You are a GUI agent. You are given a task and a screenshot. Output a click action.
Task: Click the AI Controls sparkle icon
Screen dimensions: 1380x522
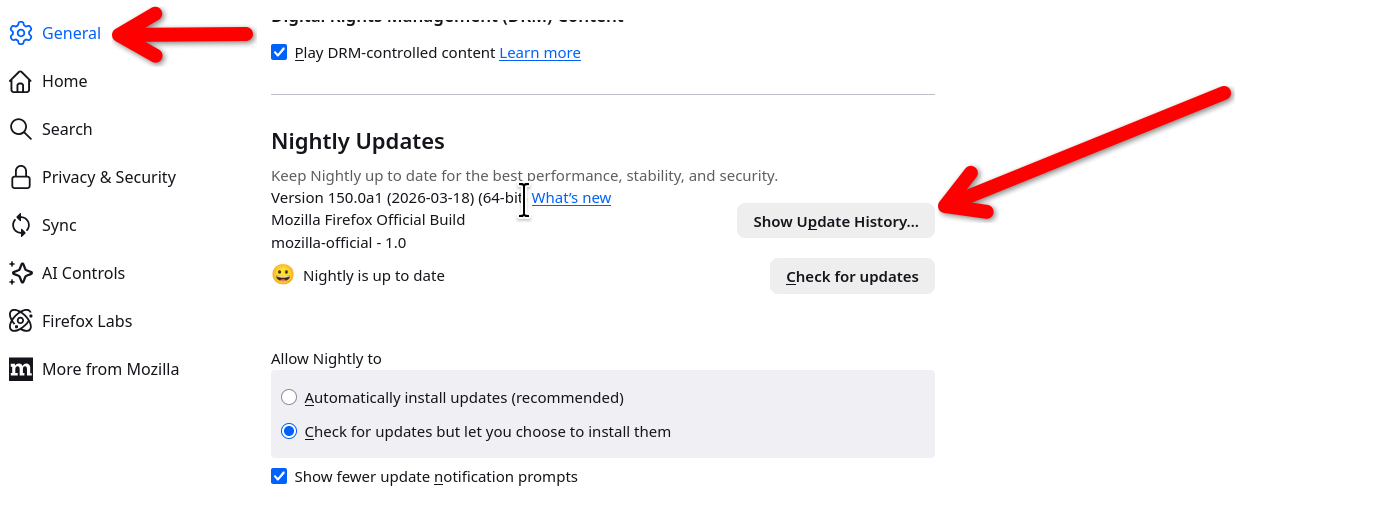[x=21, y=273]
